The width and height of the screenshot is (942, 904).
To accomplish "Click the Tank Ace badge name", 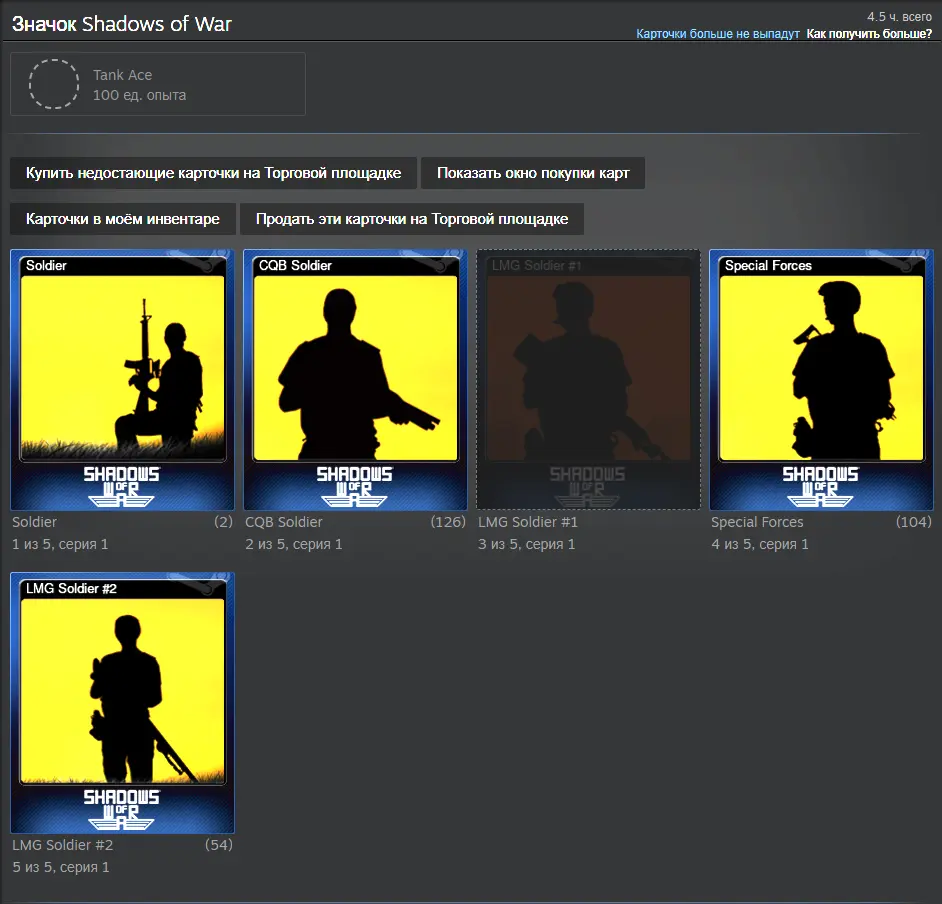I will click(123, 75).
